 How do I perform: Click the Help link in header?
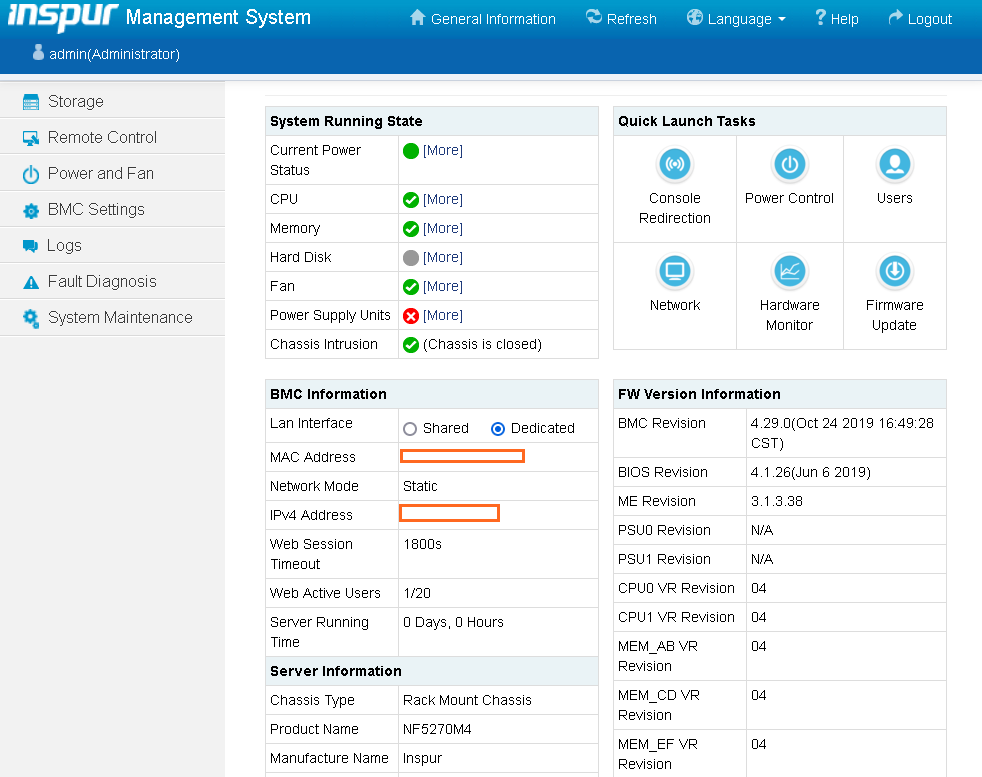(844, 19)
